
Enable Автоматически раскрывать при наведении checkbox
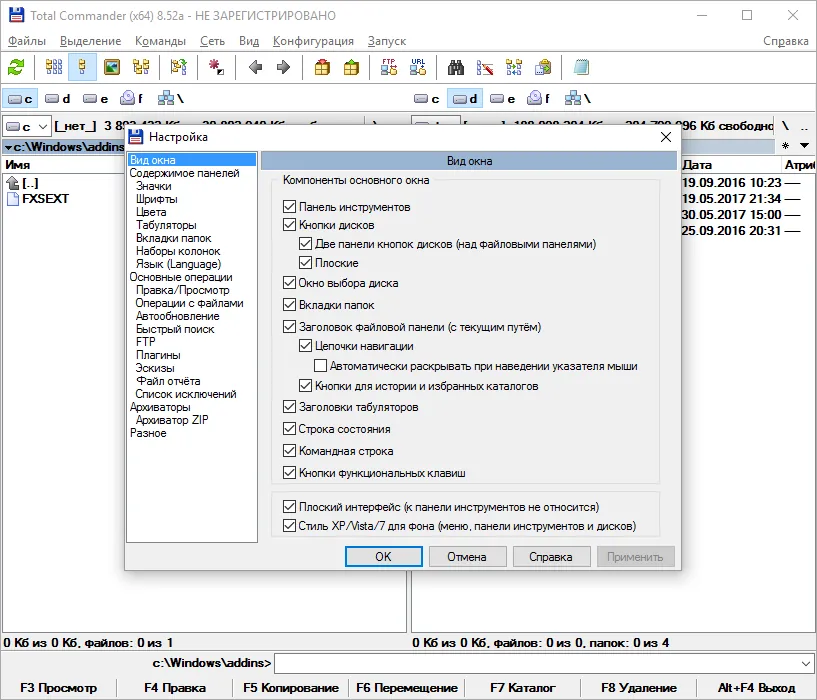coord(320,366)
